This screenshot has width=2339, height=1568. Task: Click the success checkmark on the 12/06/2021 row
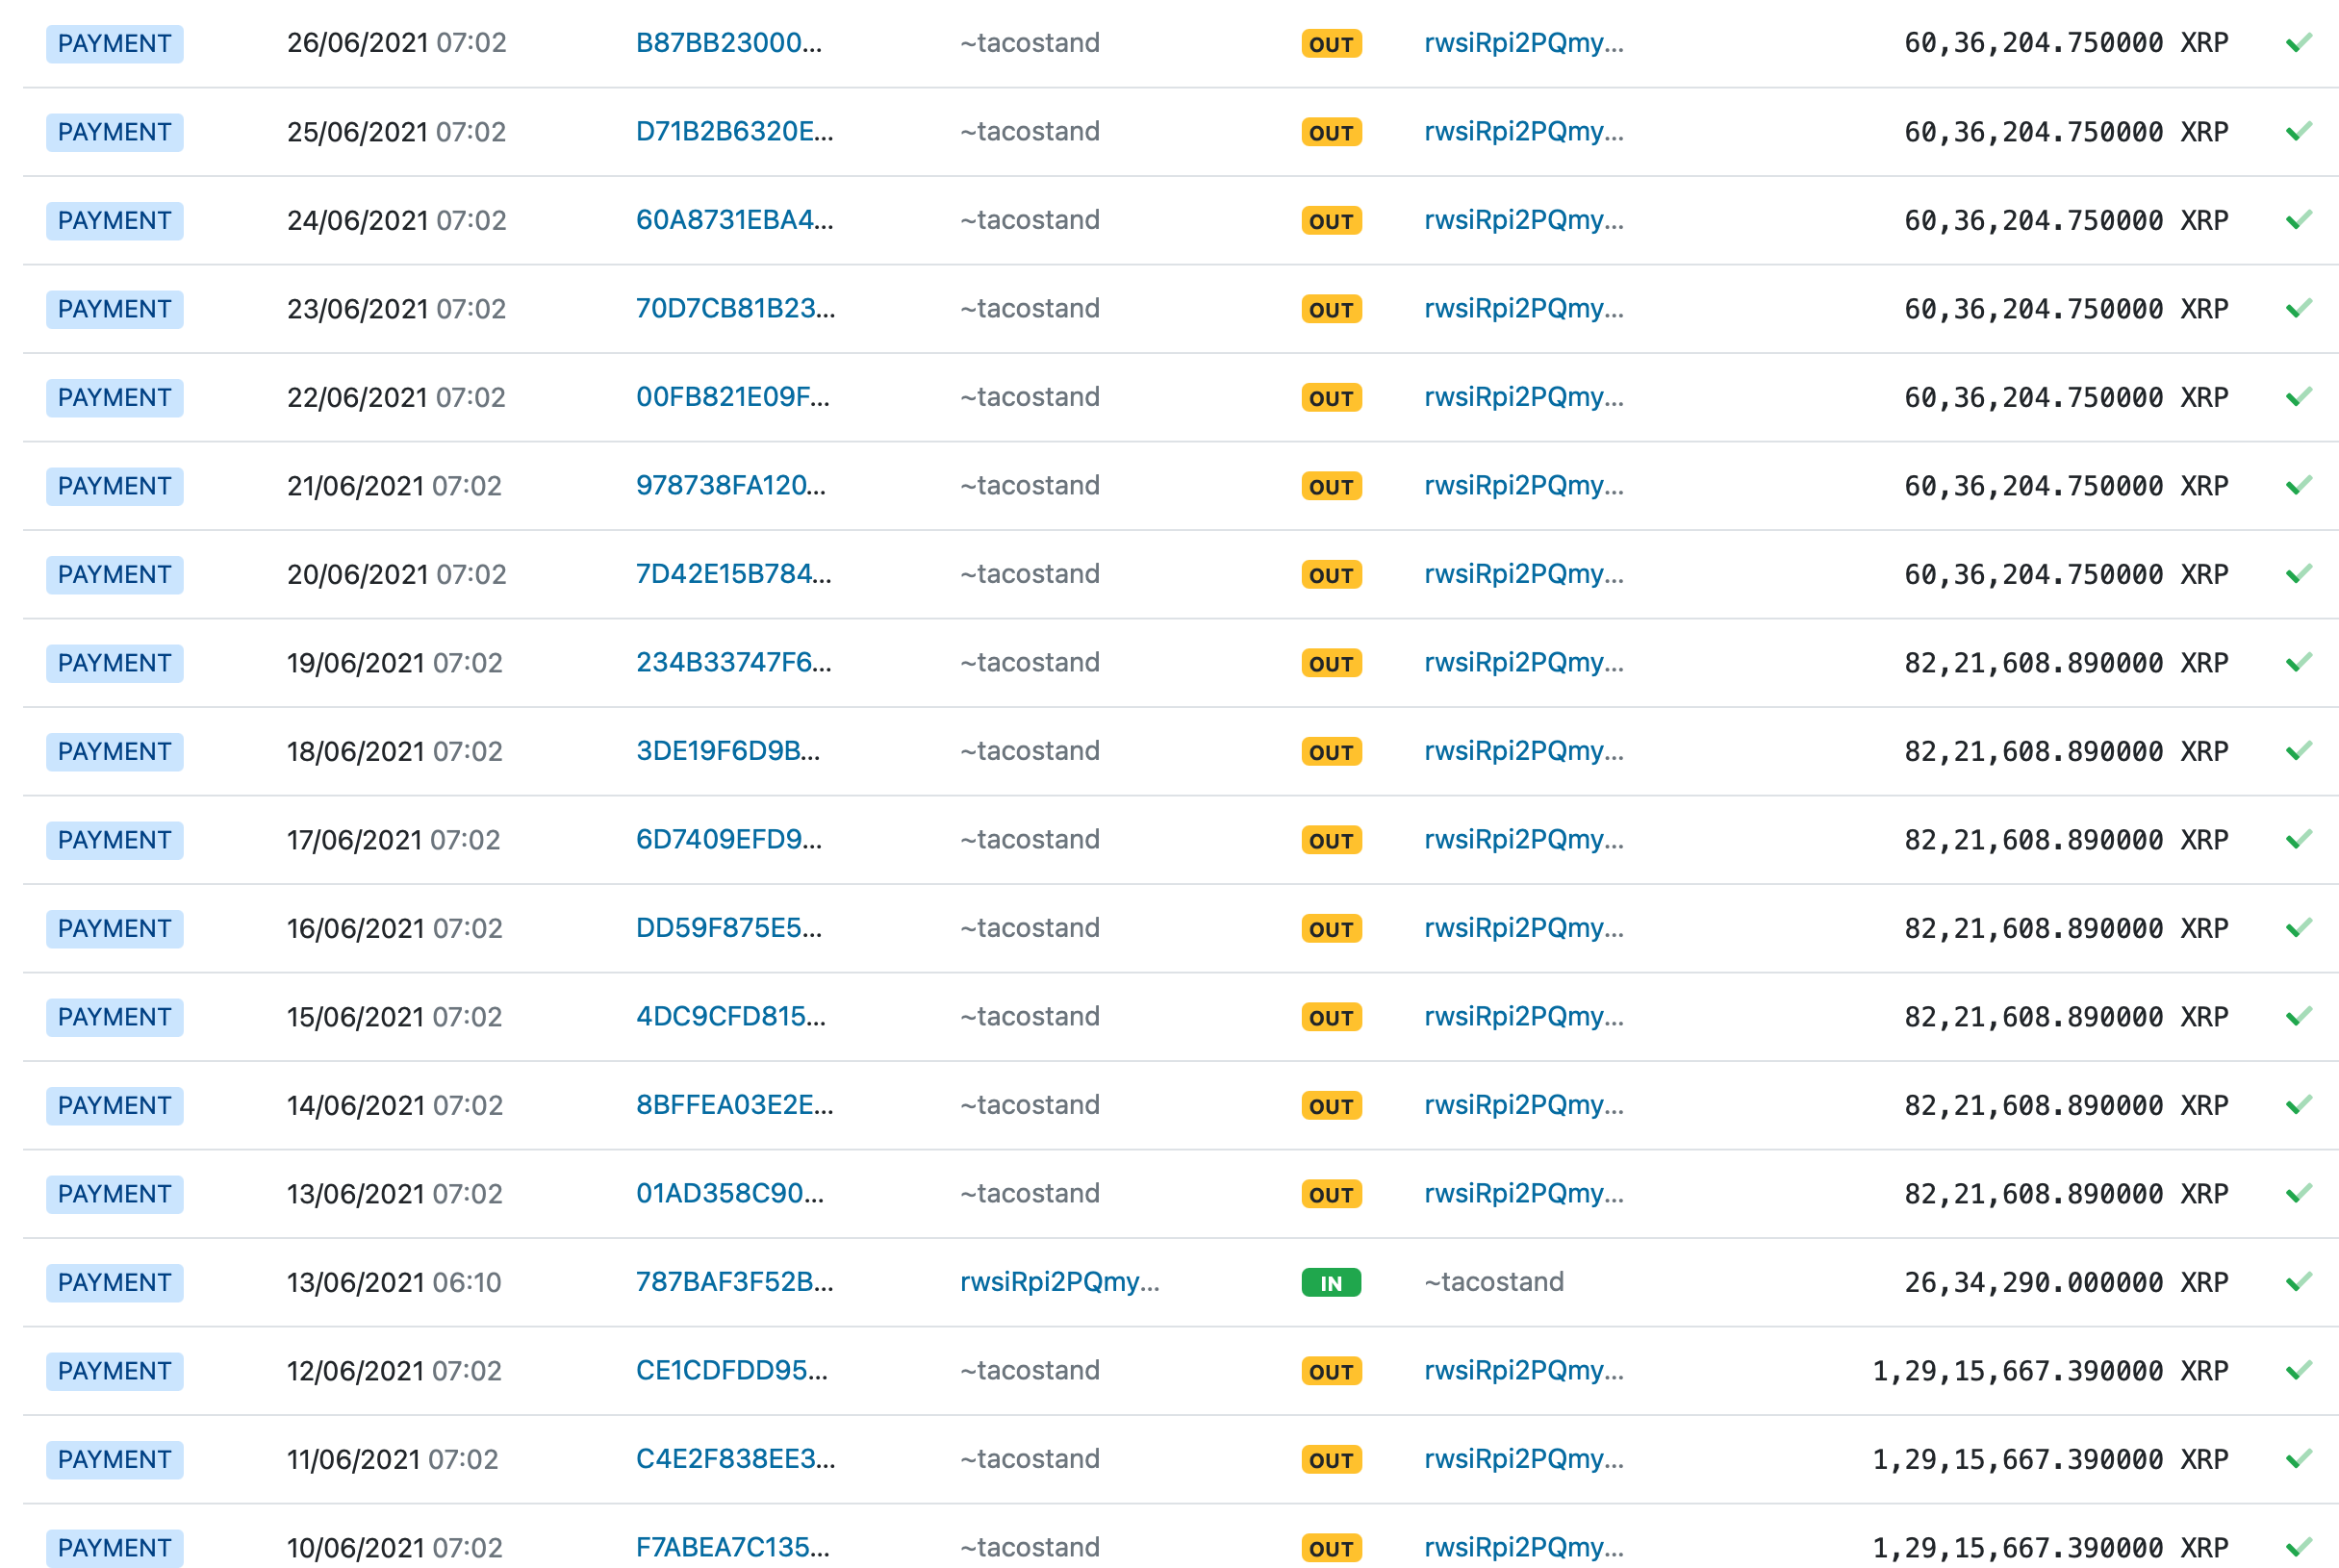point(2299,1371)
